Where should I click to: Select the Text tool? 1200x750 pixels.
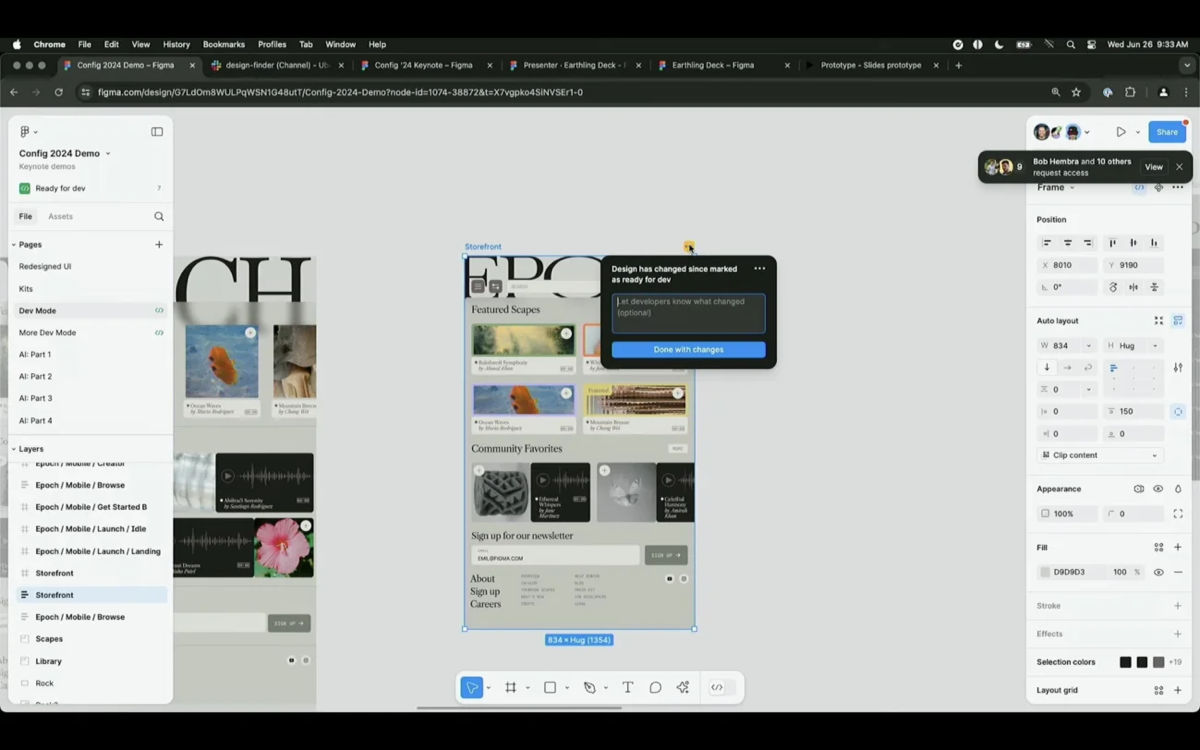tap(628, 687)
